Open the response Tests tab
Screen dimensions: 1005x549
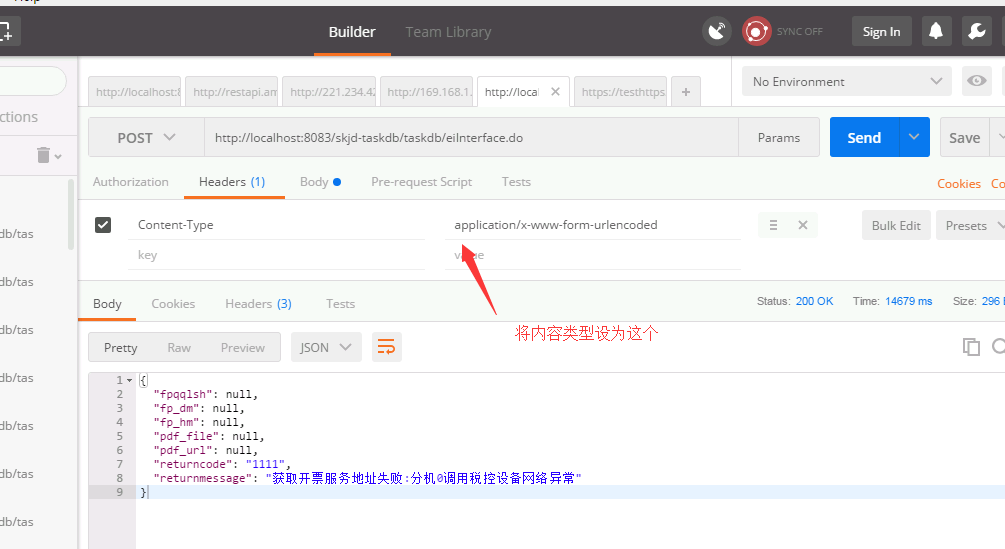340,304
